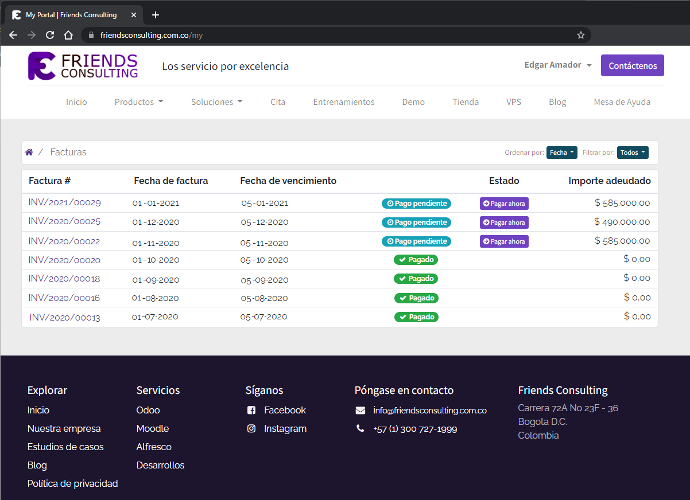The width and height of the screenshot is (690, 500).
Task: Open the Fecha sort dropdown
Action: point(562,152)
